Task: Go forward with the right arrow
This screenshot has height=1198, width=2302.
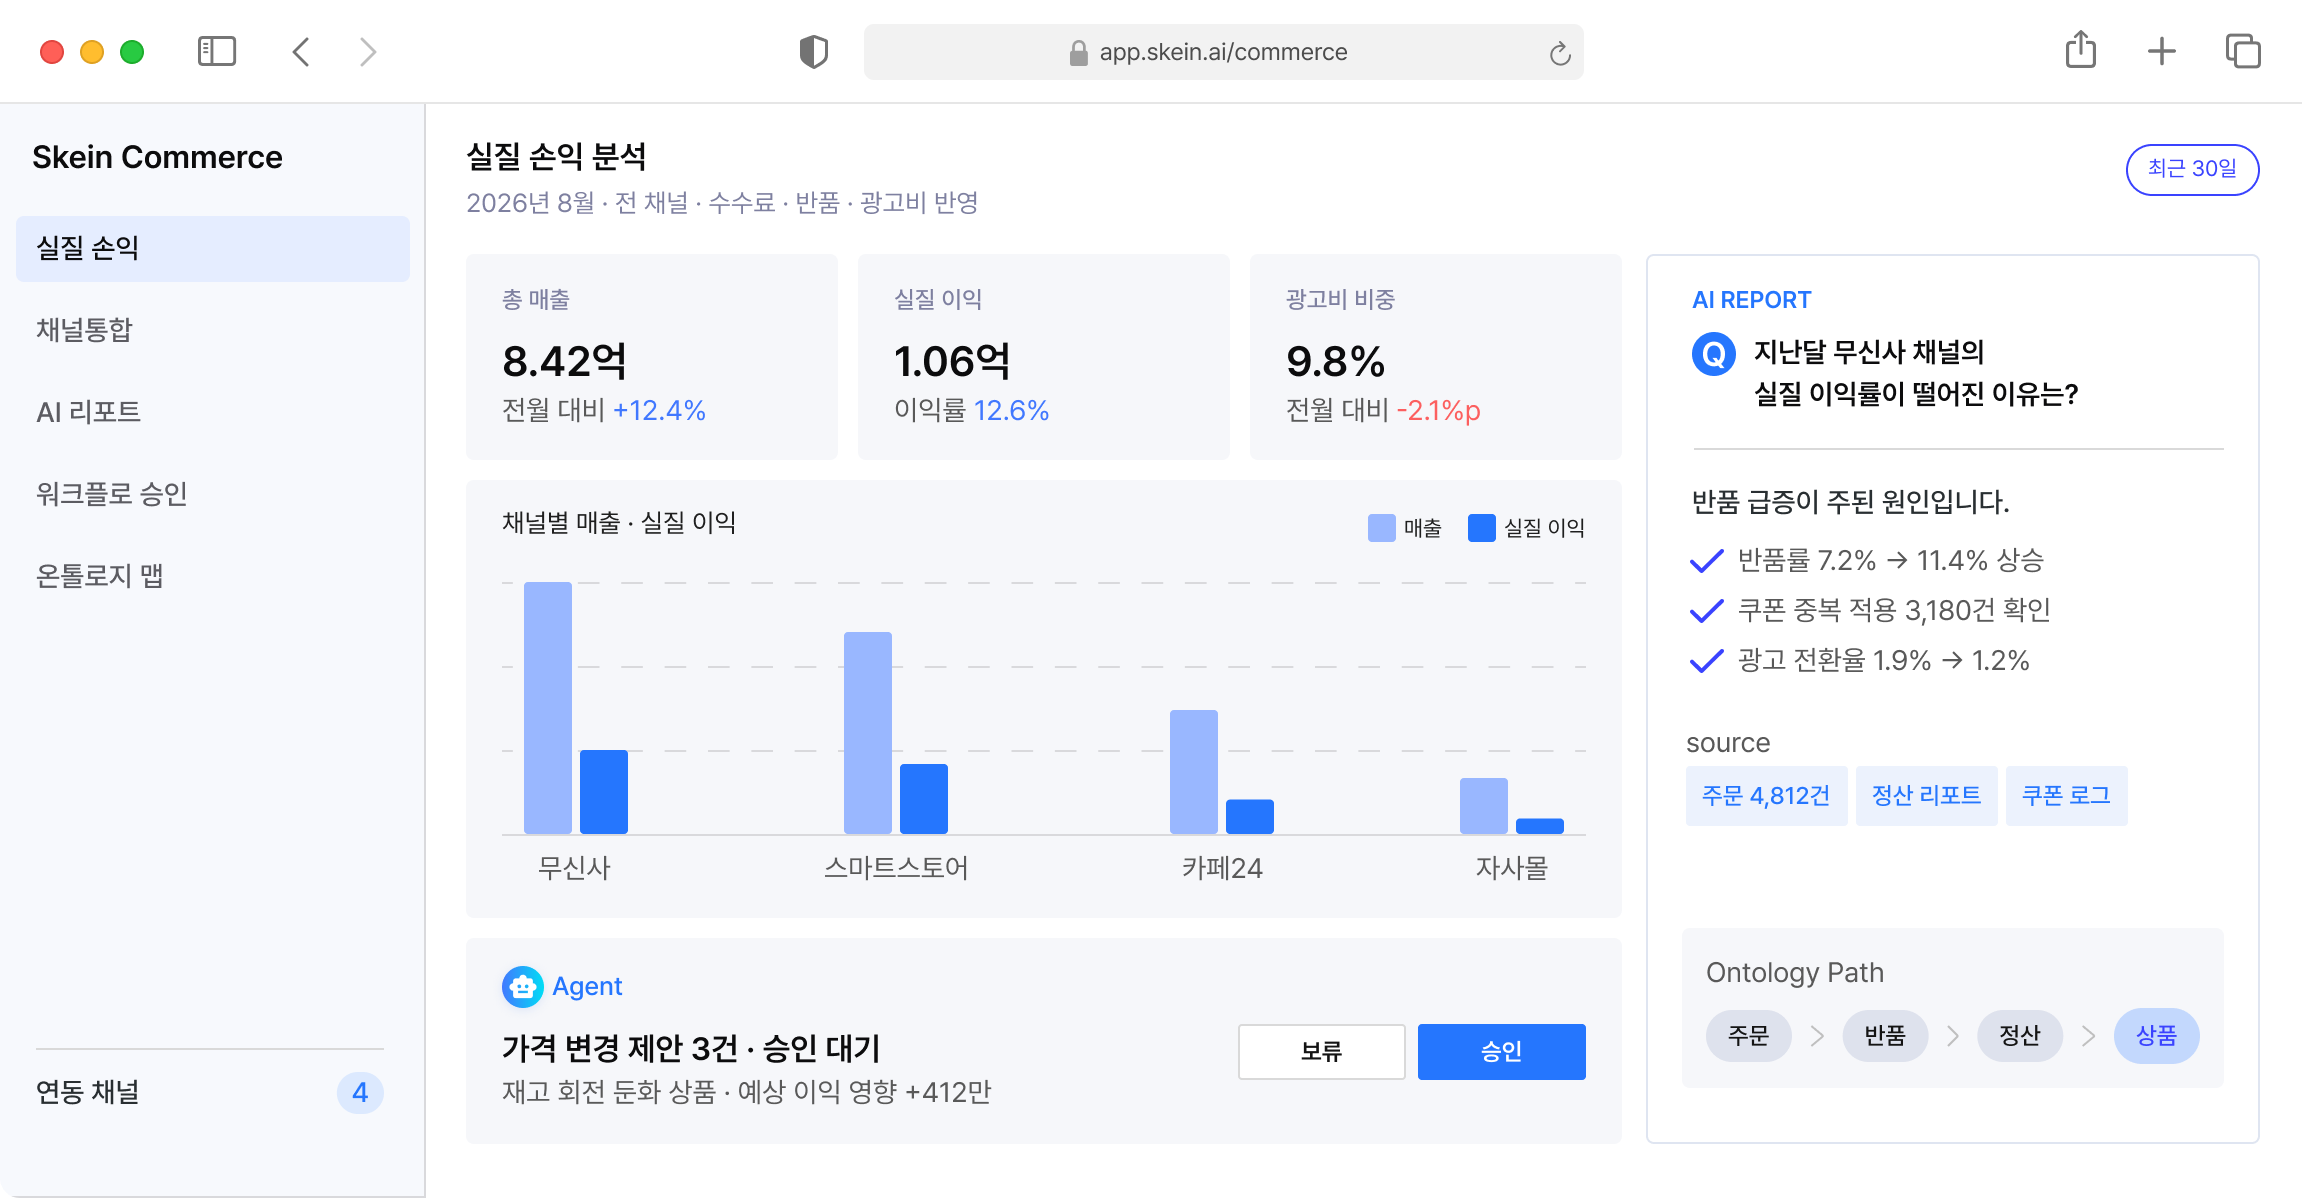Action: [368, 51]
